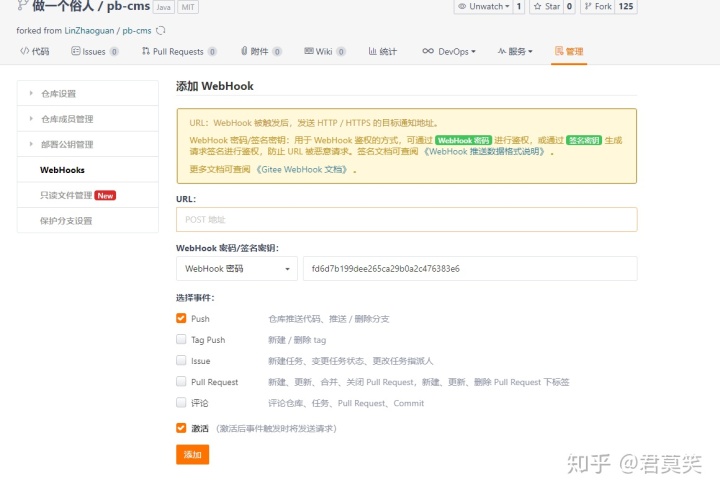Open the Wiki tab

[325, 51]
